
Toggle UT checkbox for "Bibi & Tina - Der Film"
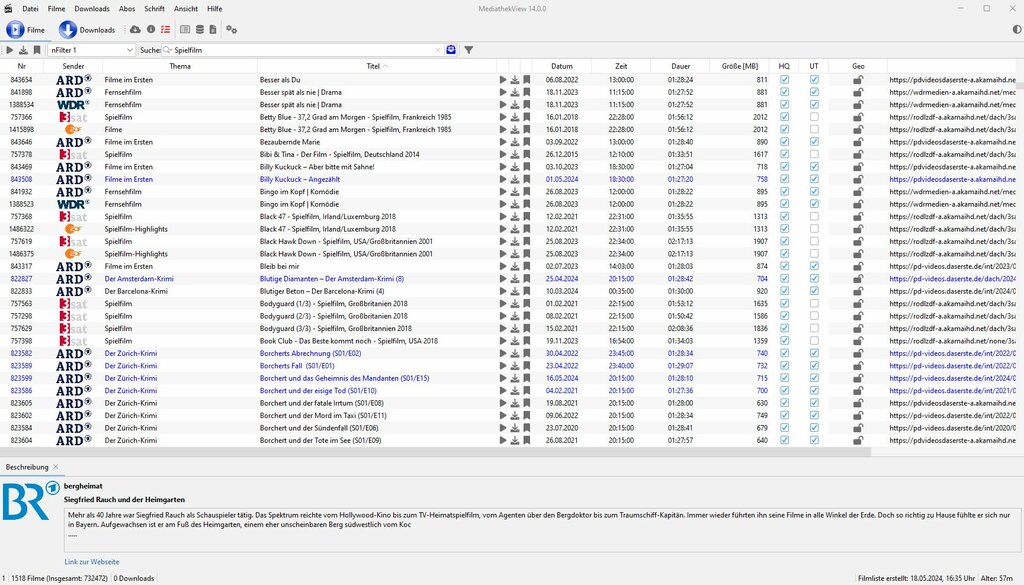point(814,154)
